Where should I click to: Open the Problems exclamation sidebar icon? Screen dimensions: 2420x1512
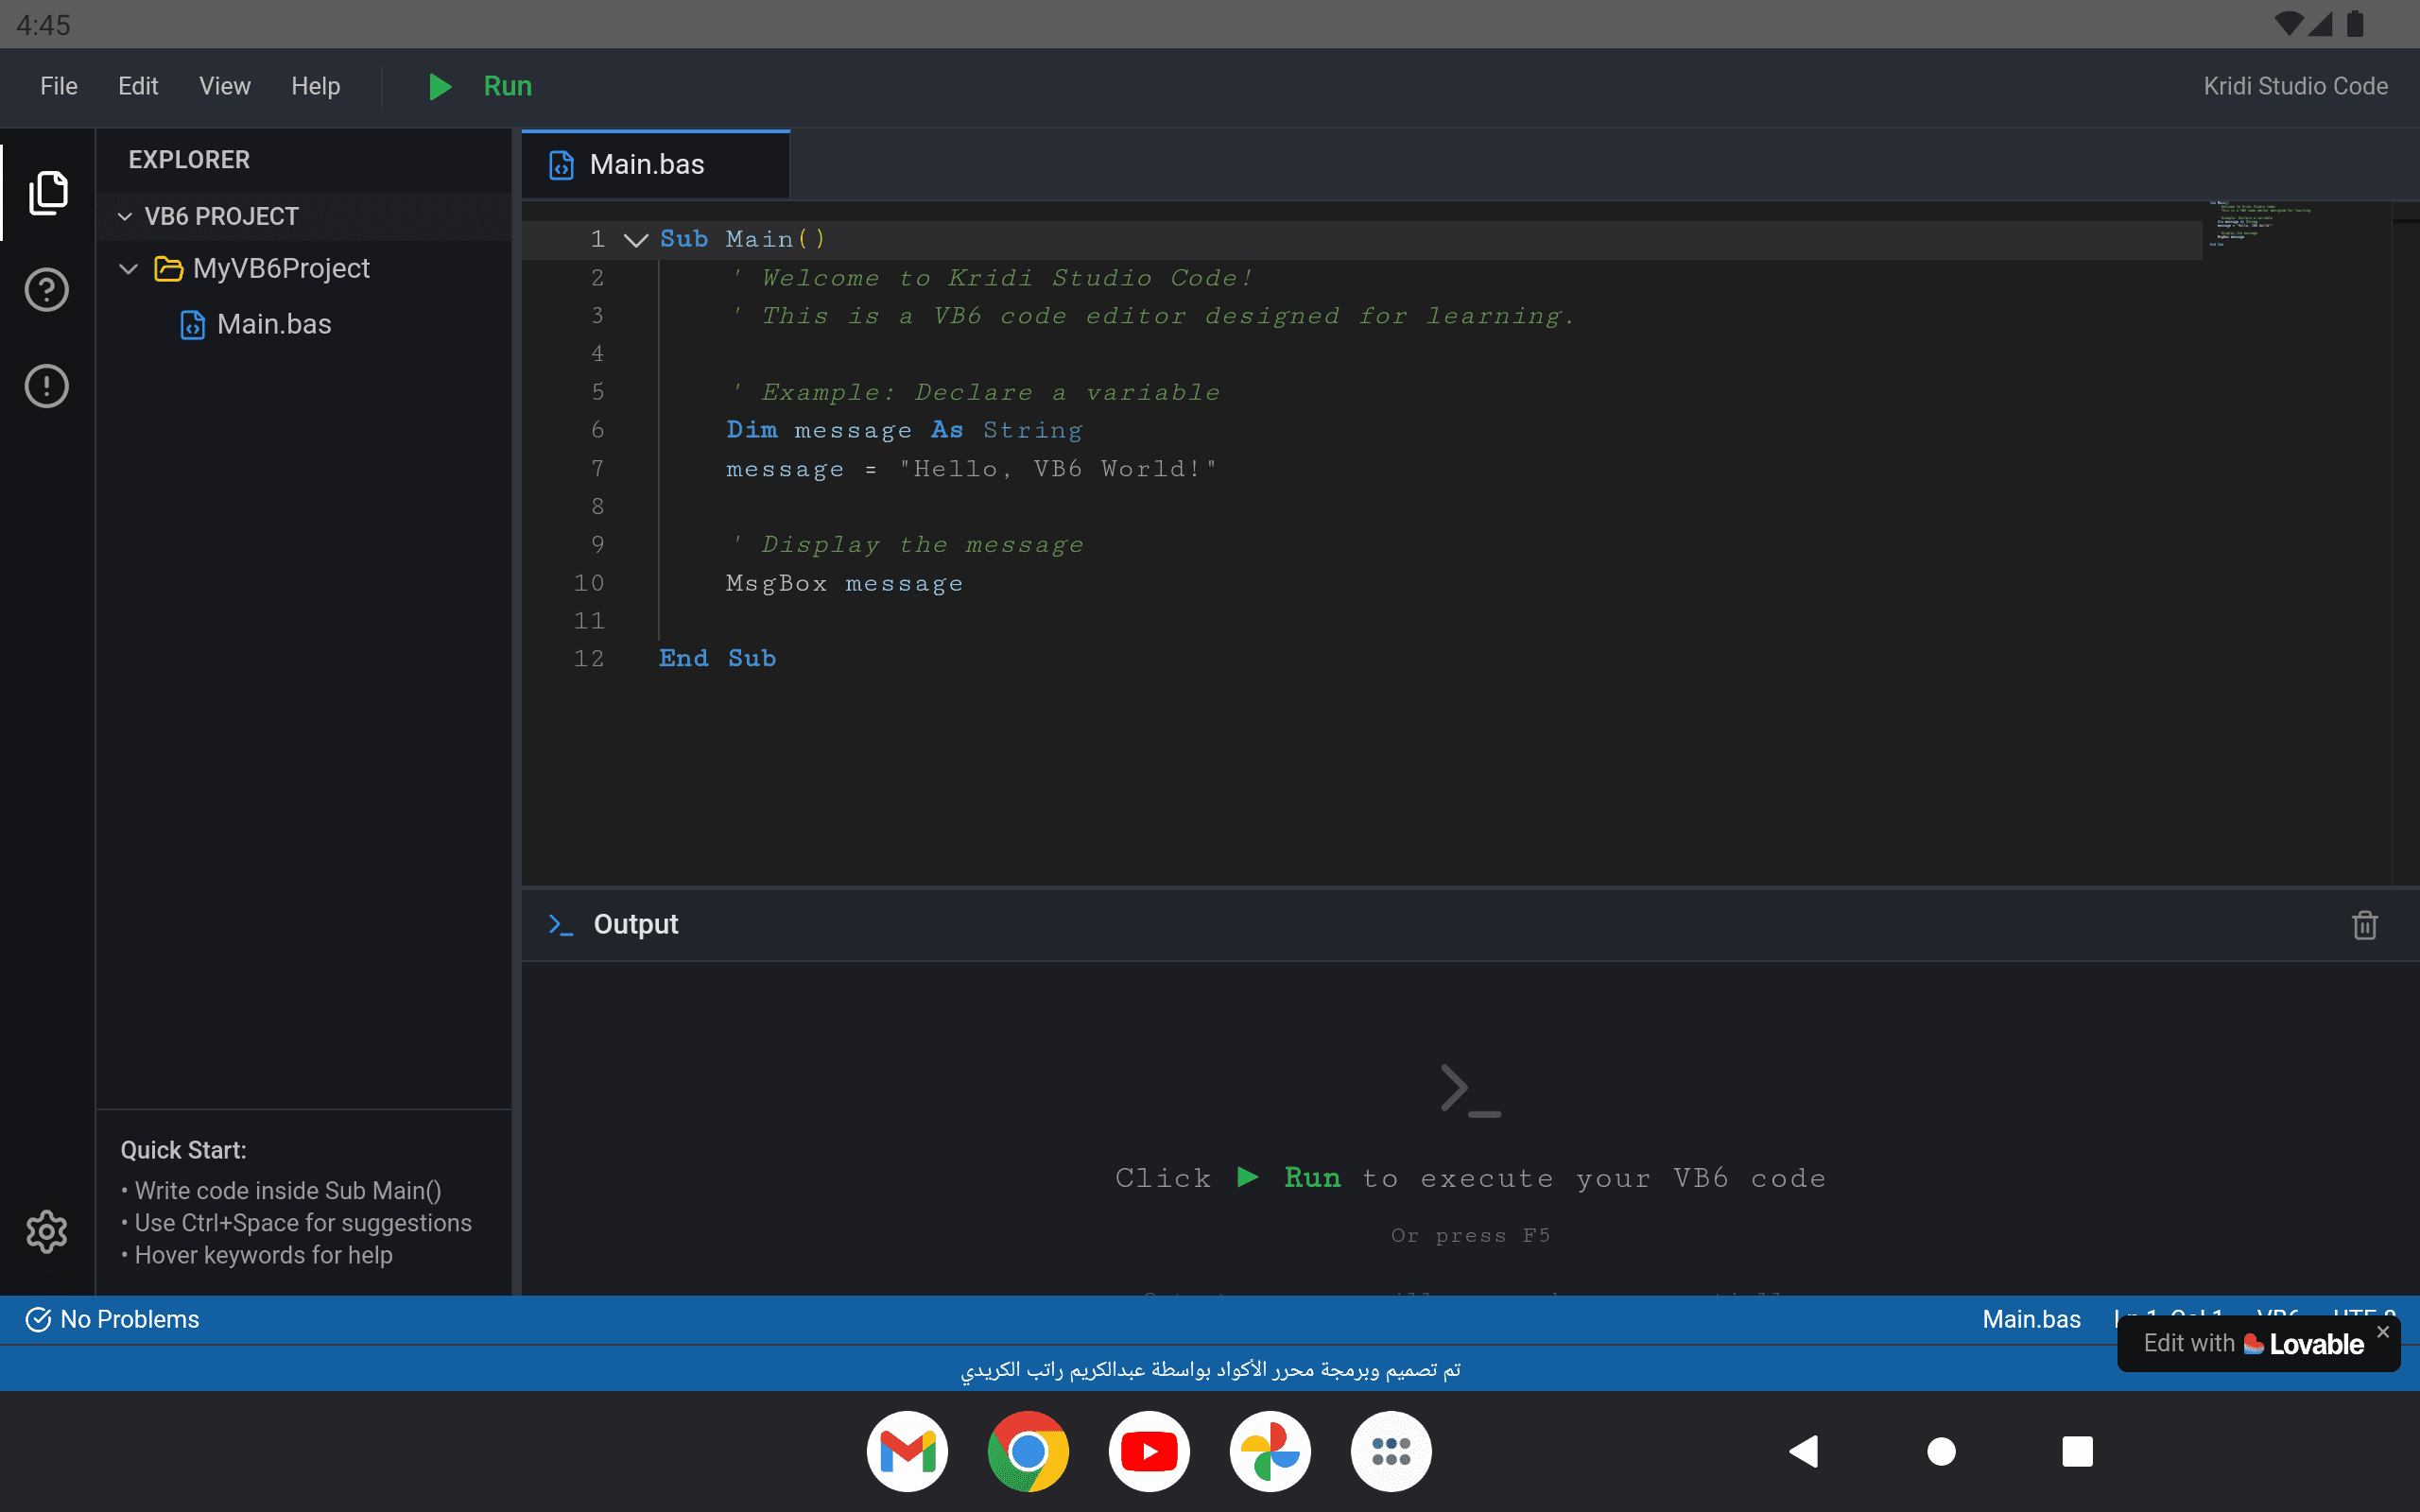[47, 386]
